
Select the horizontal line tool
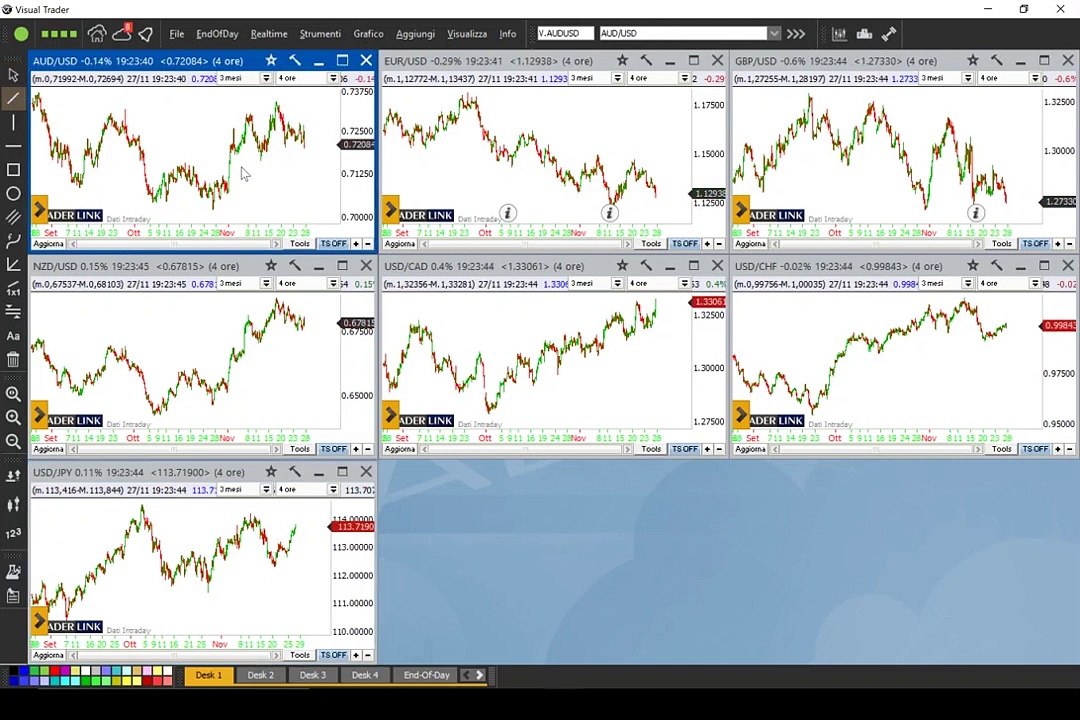(x=13, y=146)
